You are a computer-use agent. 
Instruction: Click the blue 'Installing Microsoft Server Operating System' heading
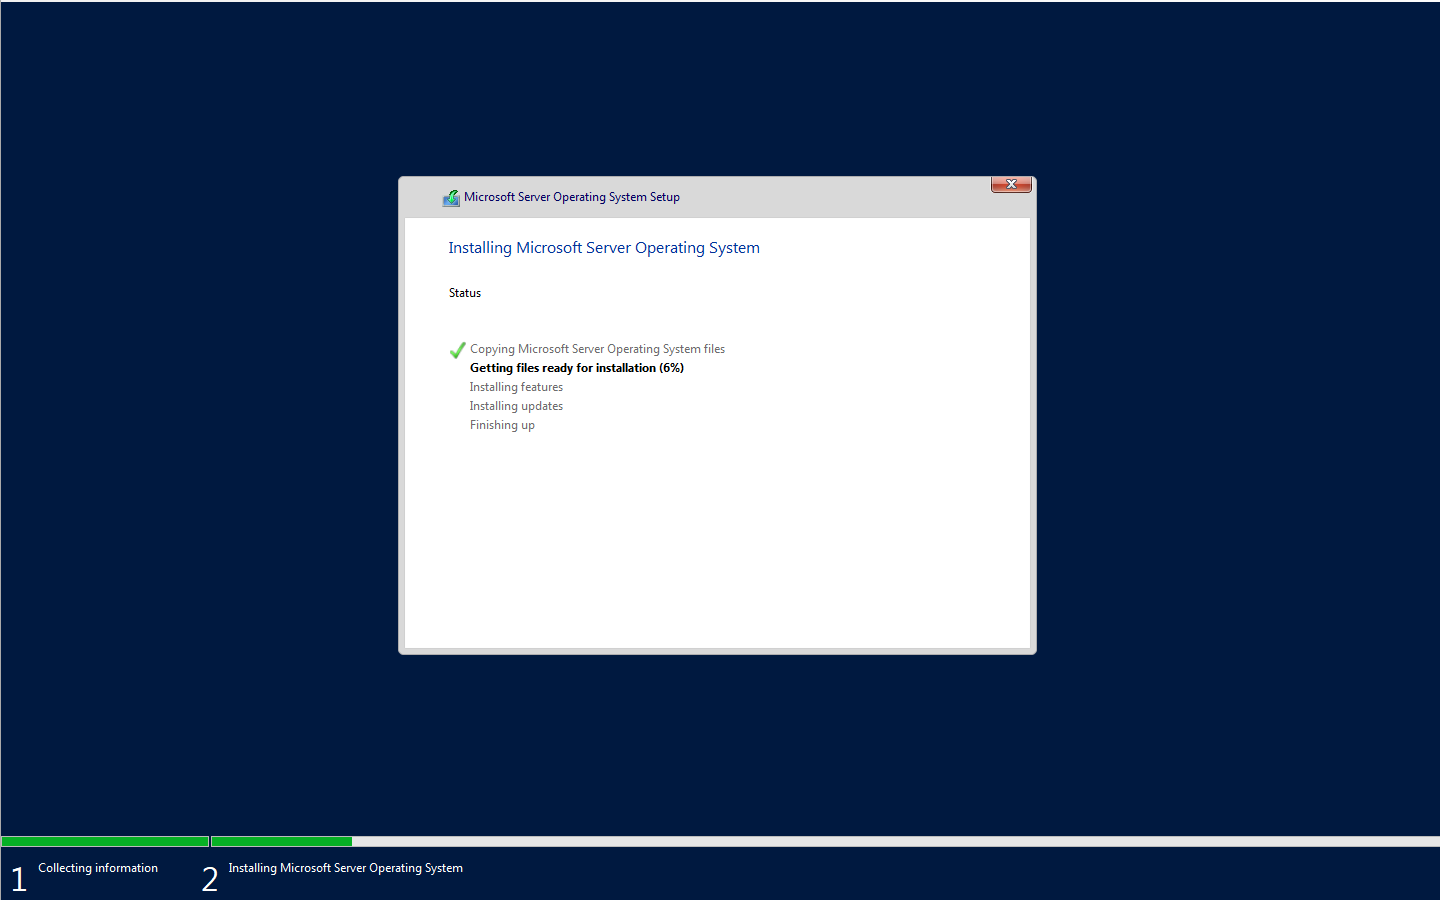pyautogui.click(x=603, y=248)
